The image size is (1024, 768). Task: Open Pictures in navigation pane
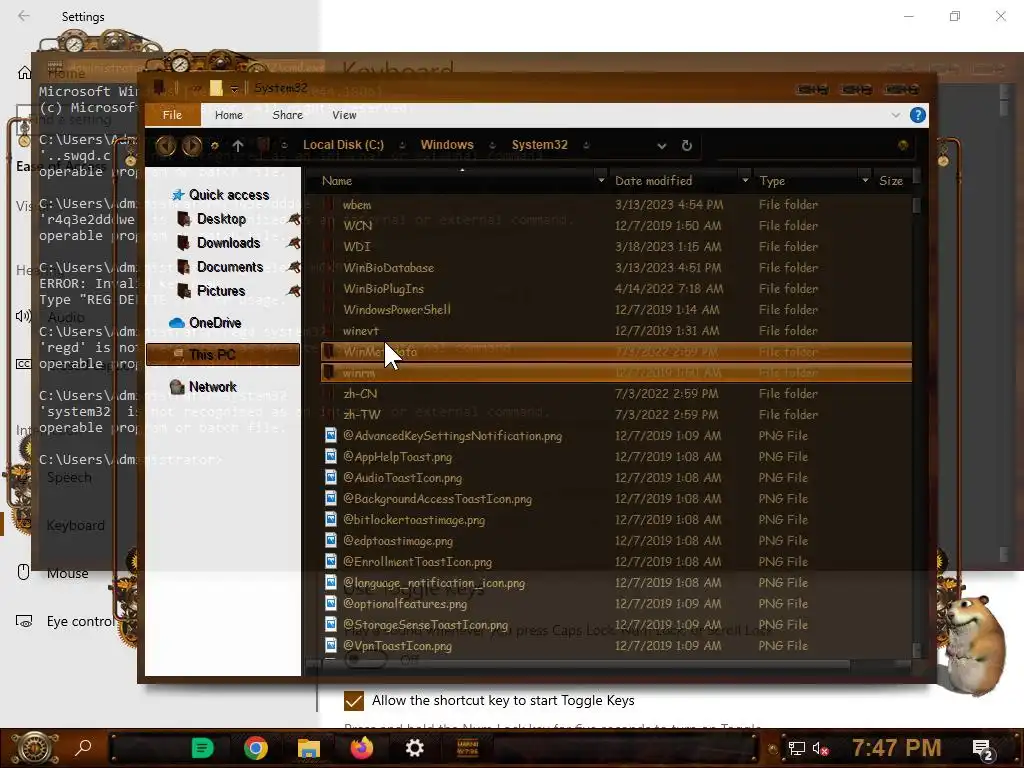pyautogui.click(x=221, y=291)
